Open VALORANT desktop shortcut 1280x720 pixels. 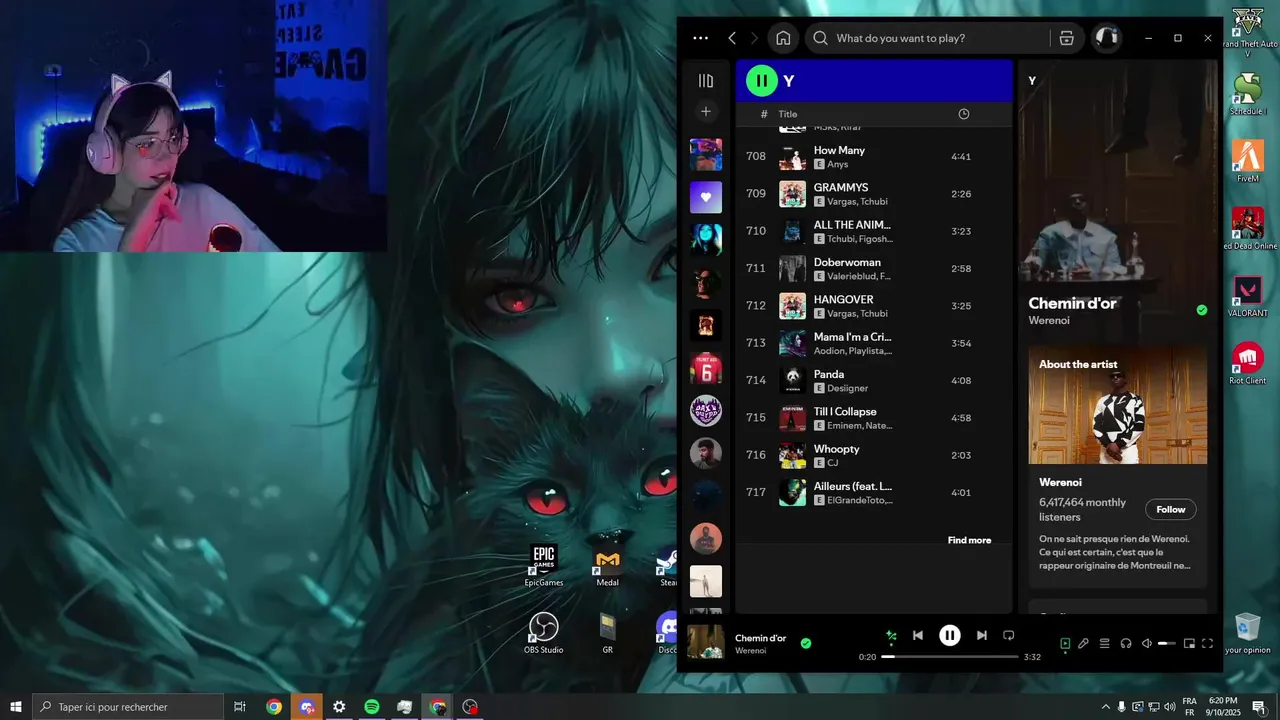(1248, 296)
